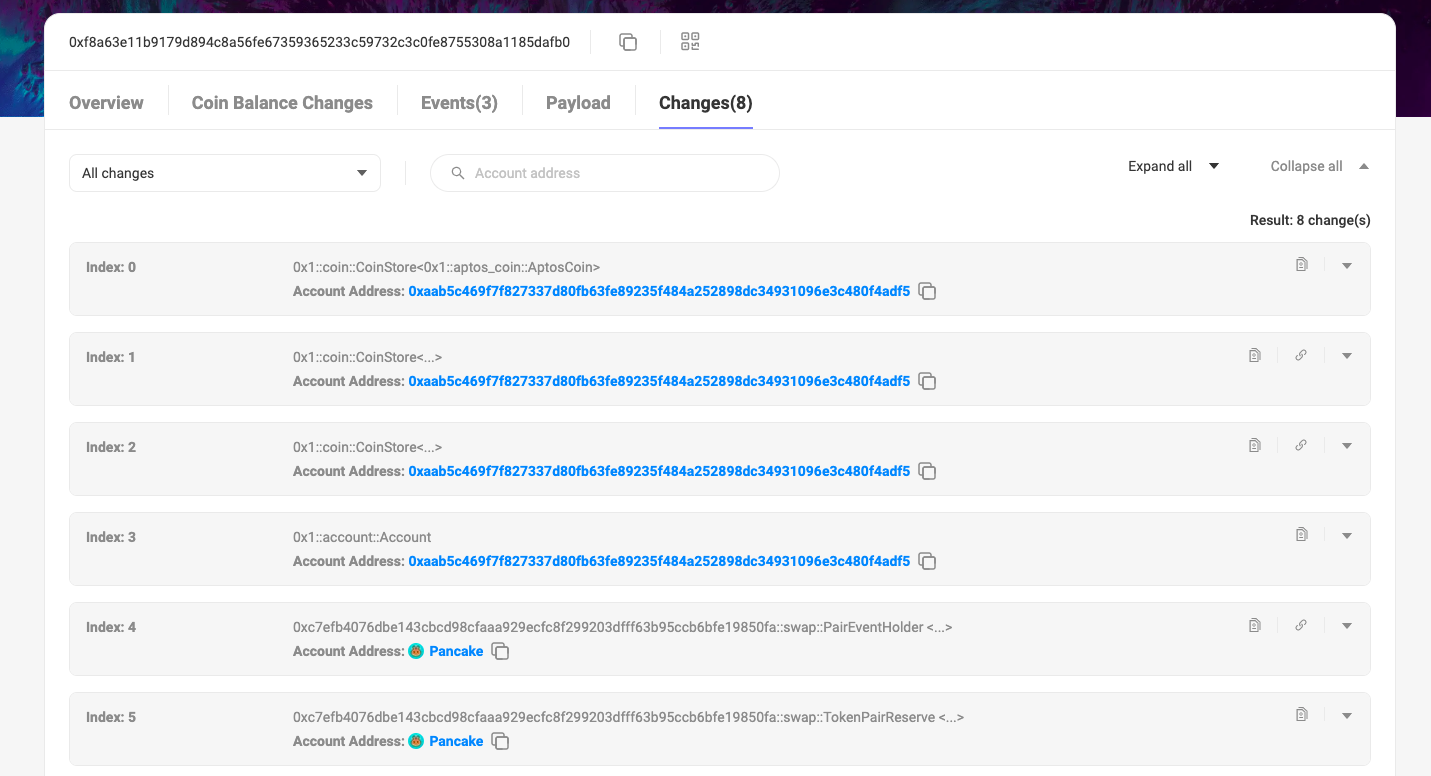Expand the Index 2 change row

(x=1347, y=446)
